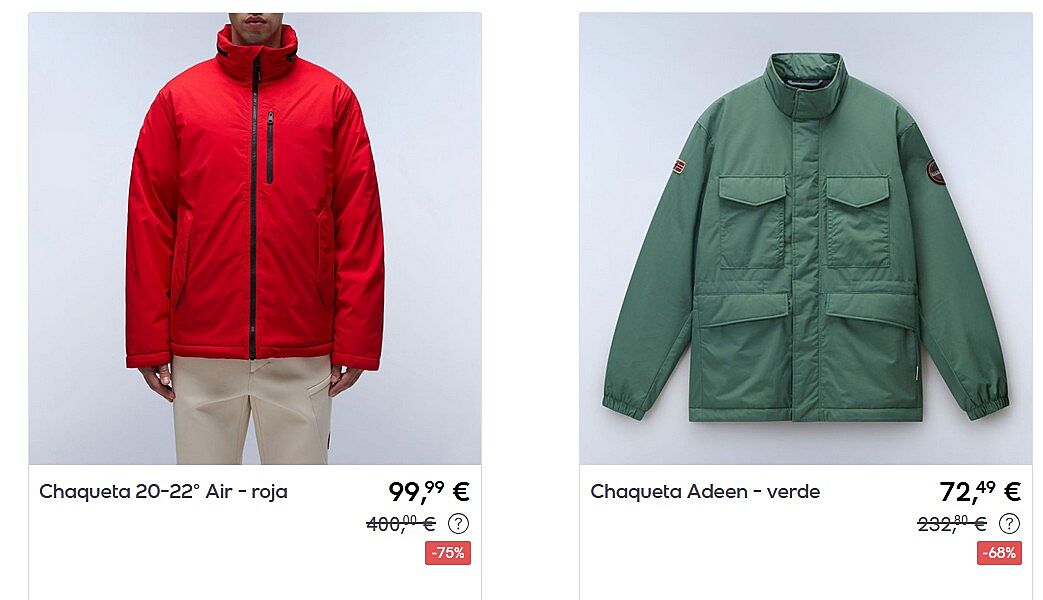Click crossed-out 232,80 € original price
Viewport: 1043px width, 600px height.
tap(952, 524)
